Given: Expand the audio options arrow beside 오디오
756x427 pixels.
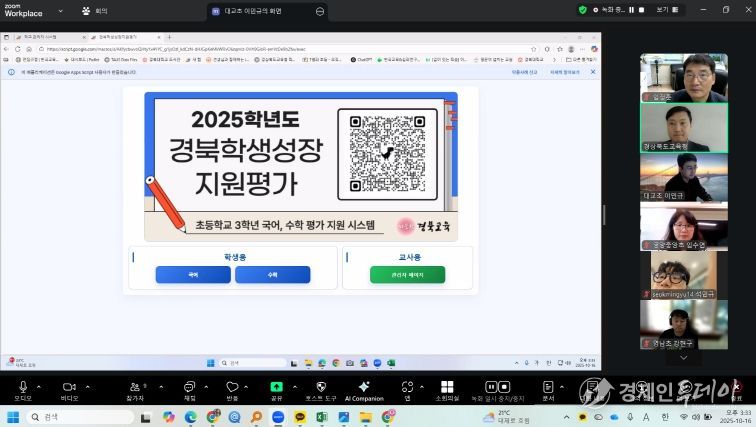Looking at the screenshot, I should [x=41, y=384].
